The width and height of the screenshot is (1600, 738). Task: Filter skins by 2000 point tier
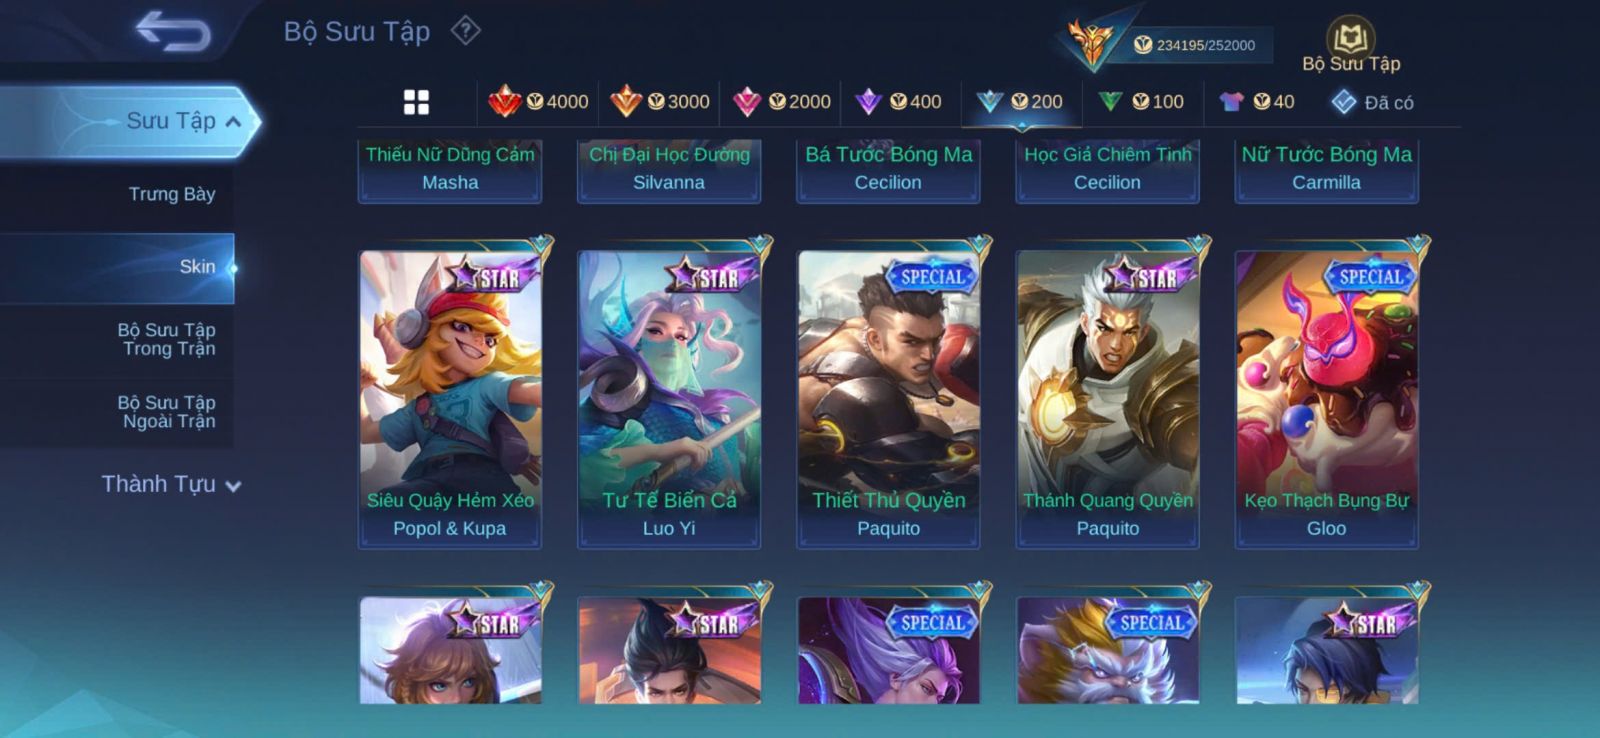782,101
